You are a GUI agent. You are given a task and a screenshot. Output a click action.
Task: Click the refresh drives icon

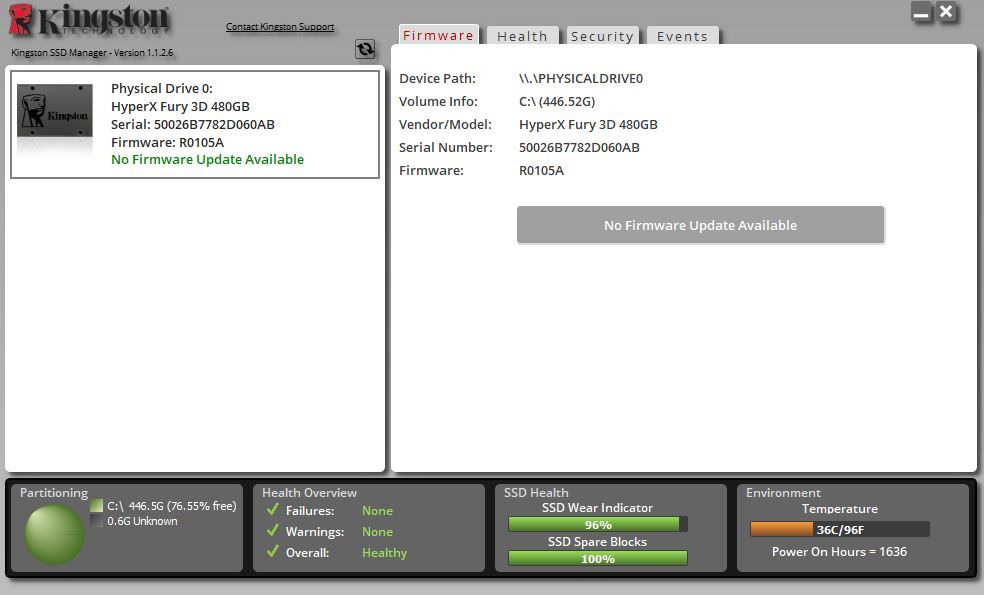pos(365,49)
